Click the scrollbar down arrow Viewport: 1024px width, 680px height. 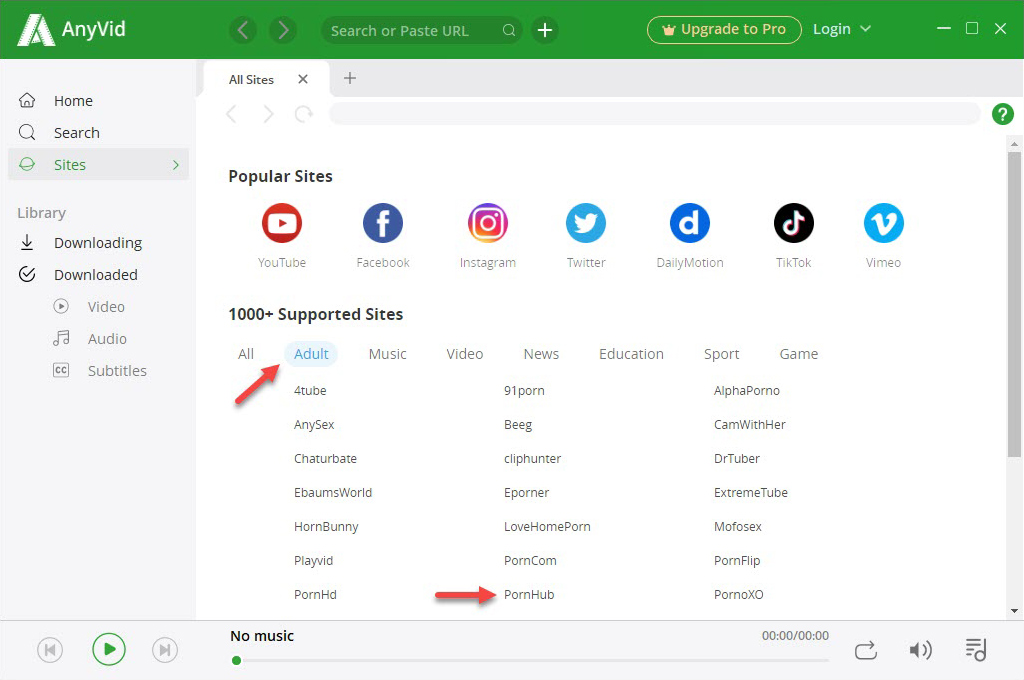1014,611
